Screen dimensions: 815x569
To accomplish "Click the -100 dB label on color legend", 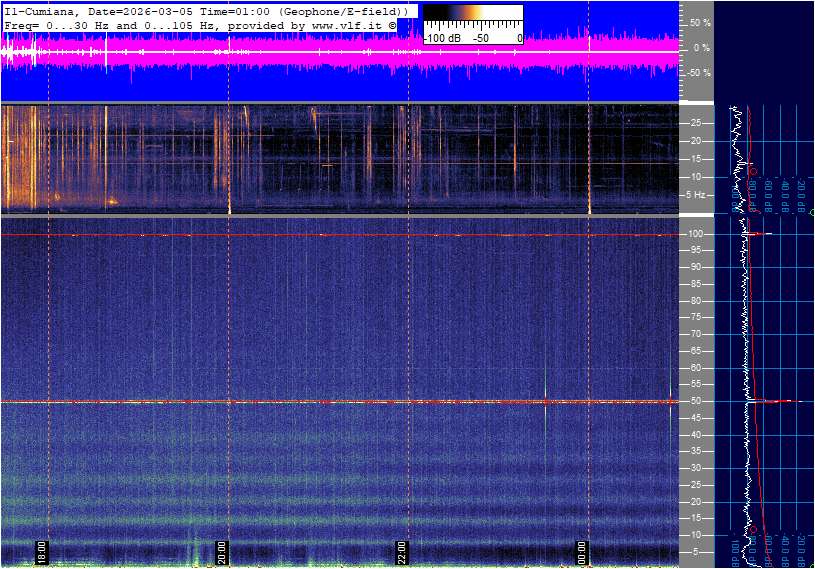I will pyautogui.click(x=440, y=38).
